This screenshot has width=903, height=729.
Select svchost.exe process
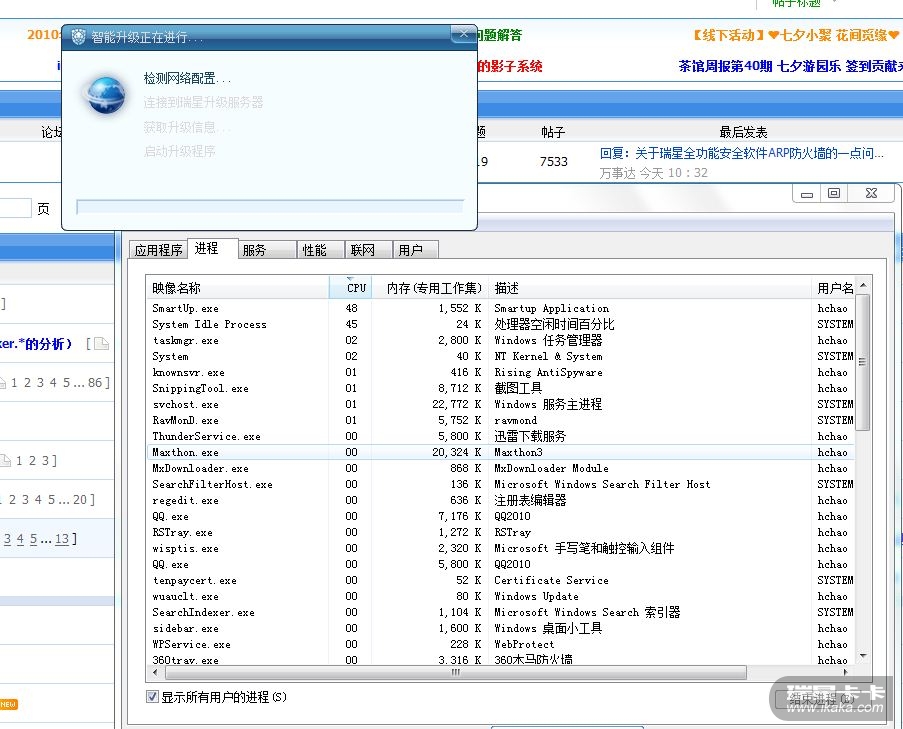pyautogui.click(x=501, y=404)
